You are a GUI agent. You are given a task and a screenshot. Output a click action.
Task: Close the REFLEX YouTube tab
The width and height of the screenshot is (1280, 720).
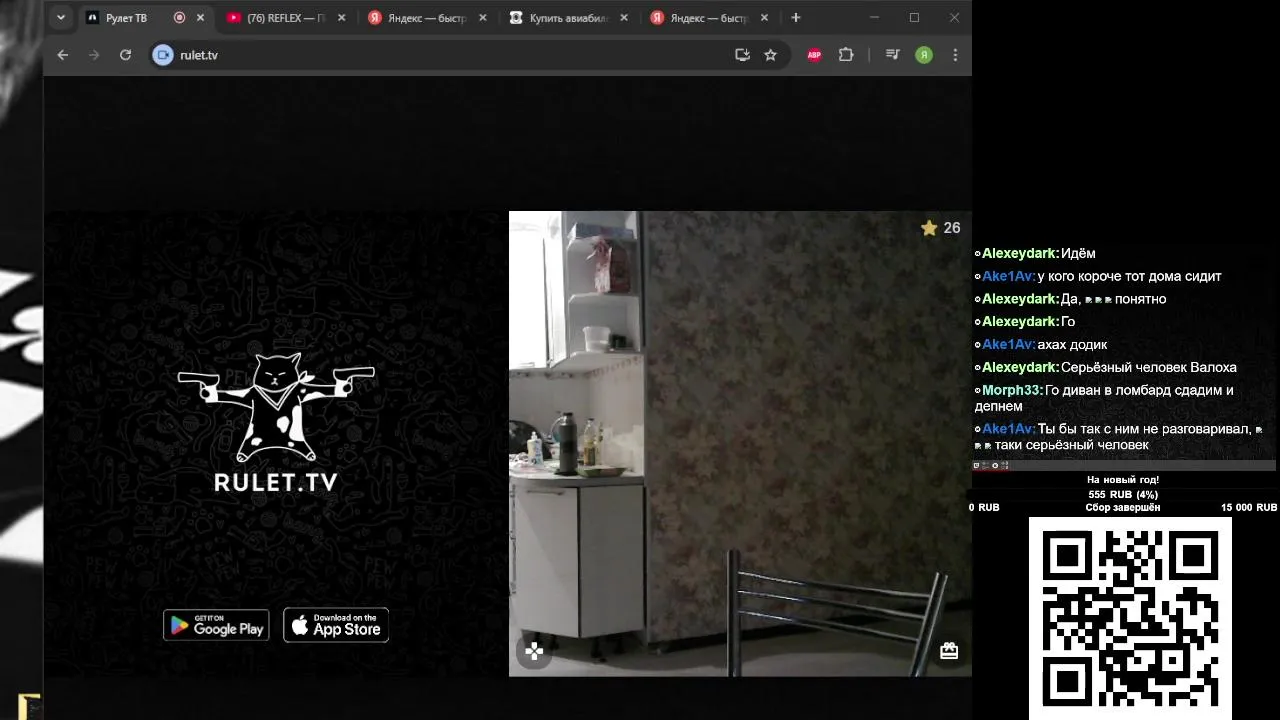point(342,18)
